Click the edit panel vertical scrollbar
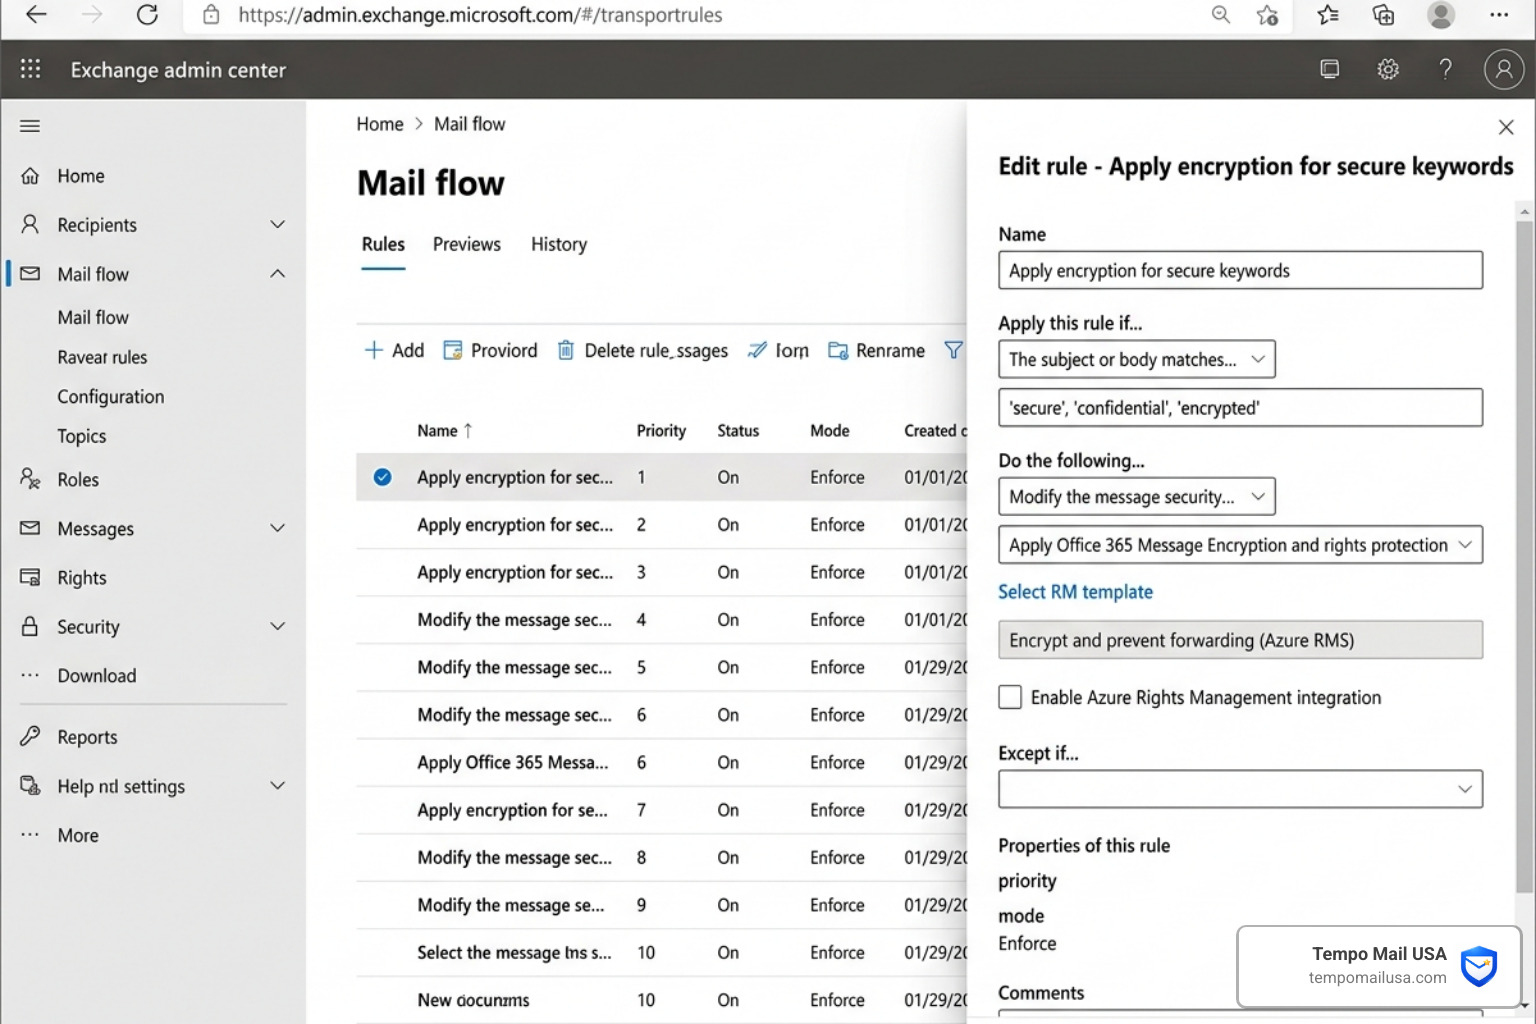The width and height of the screenshot is (1536, 1024). coord(1524,556)
